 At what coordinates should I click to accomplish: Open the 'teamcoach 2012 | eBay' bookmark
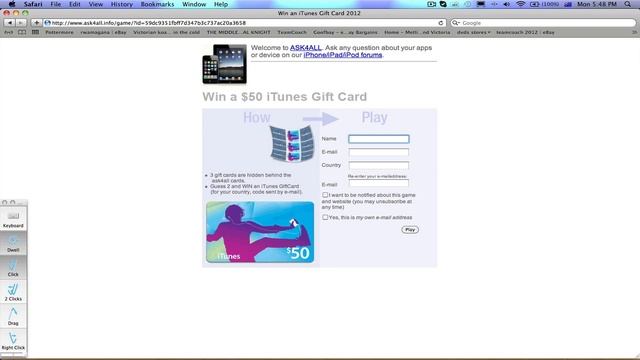point(525,32)
